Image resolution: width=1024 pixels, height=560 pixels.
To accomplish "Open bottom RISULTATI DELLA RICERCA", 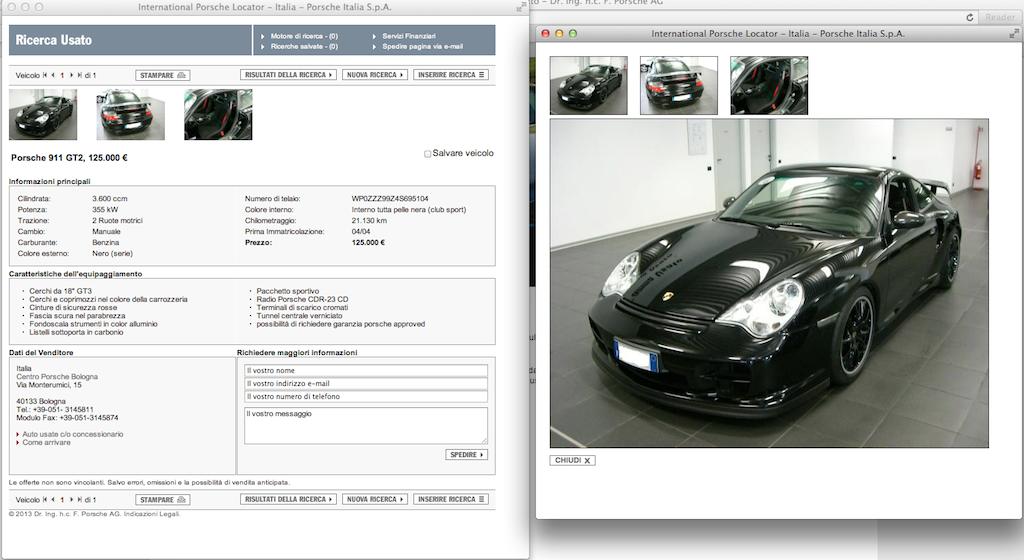I will [x=288, y=499].
